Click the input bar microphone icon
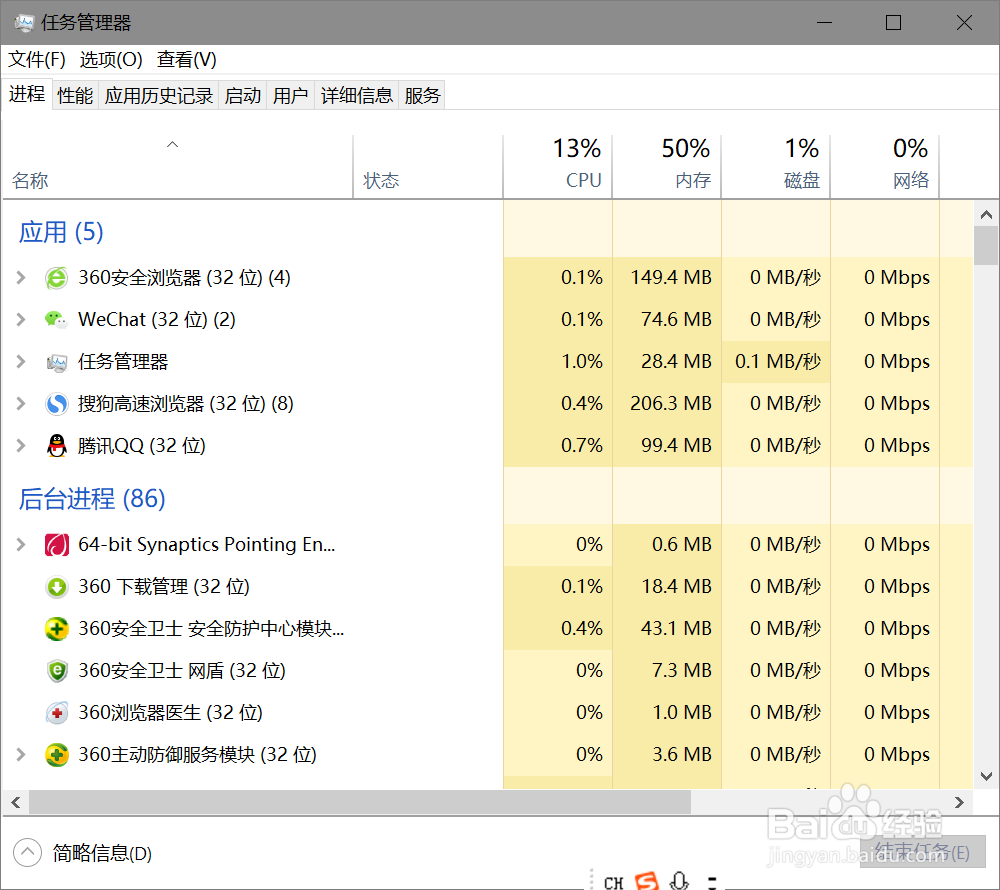The width and height of the screenshot is (1000, 890). coord(679,881)
